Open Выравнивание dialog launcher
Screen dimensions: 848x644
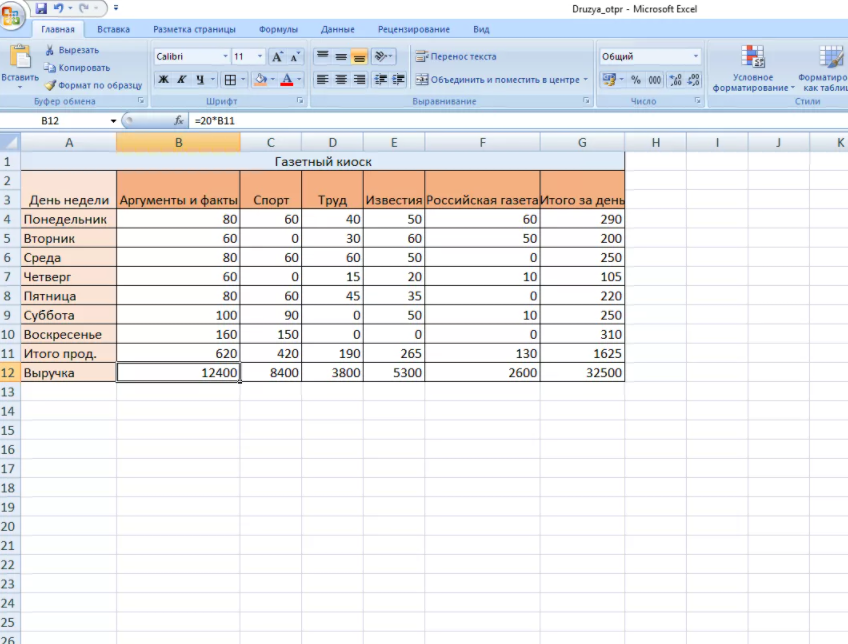586,101
